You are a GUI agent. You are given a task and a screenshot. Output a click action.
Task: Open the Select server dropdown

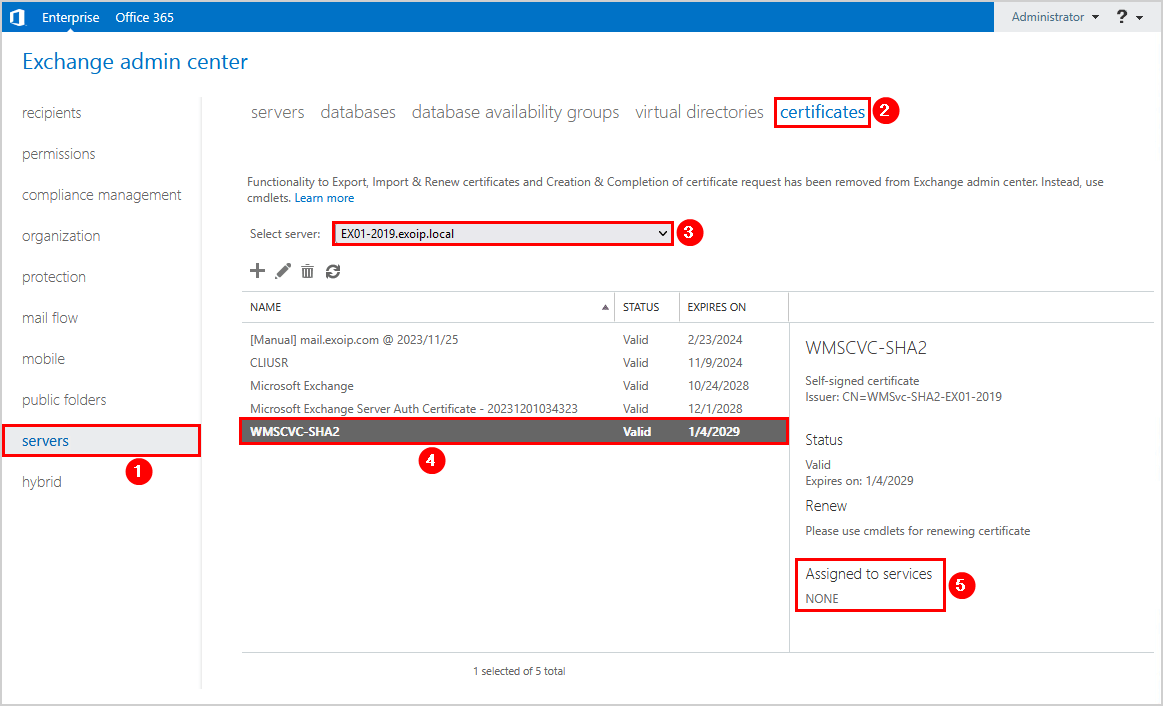click(503, 234)
